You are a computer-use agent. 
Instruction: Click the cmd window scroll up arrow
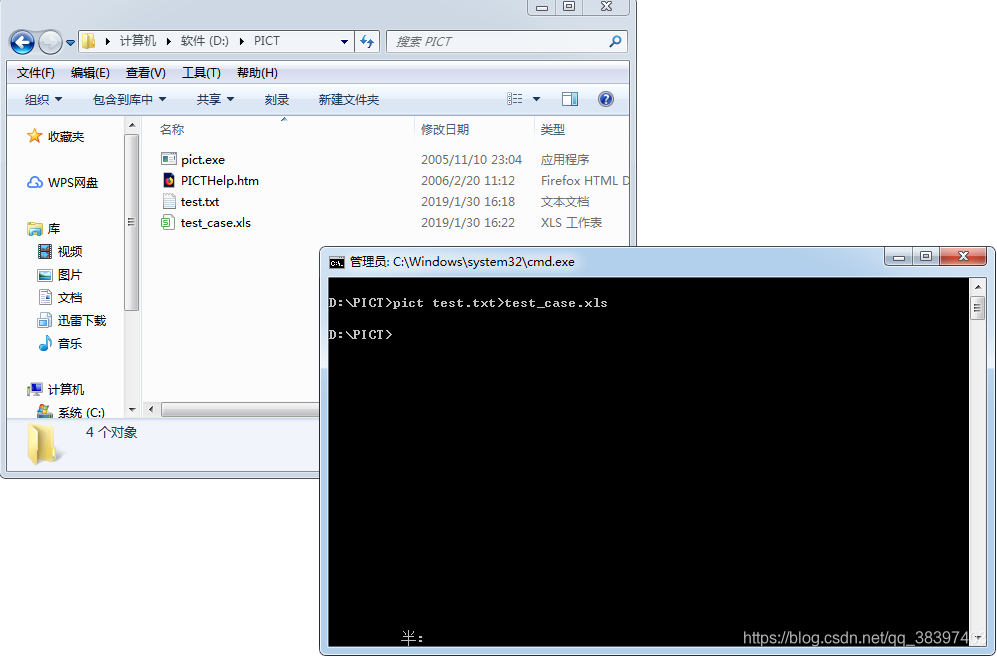click(977, 287)
